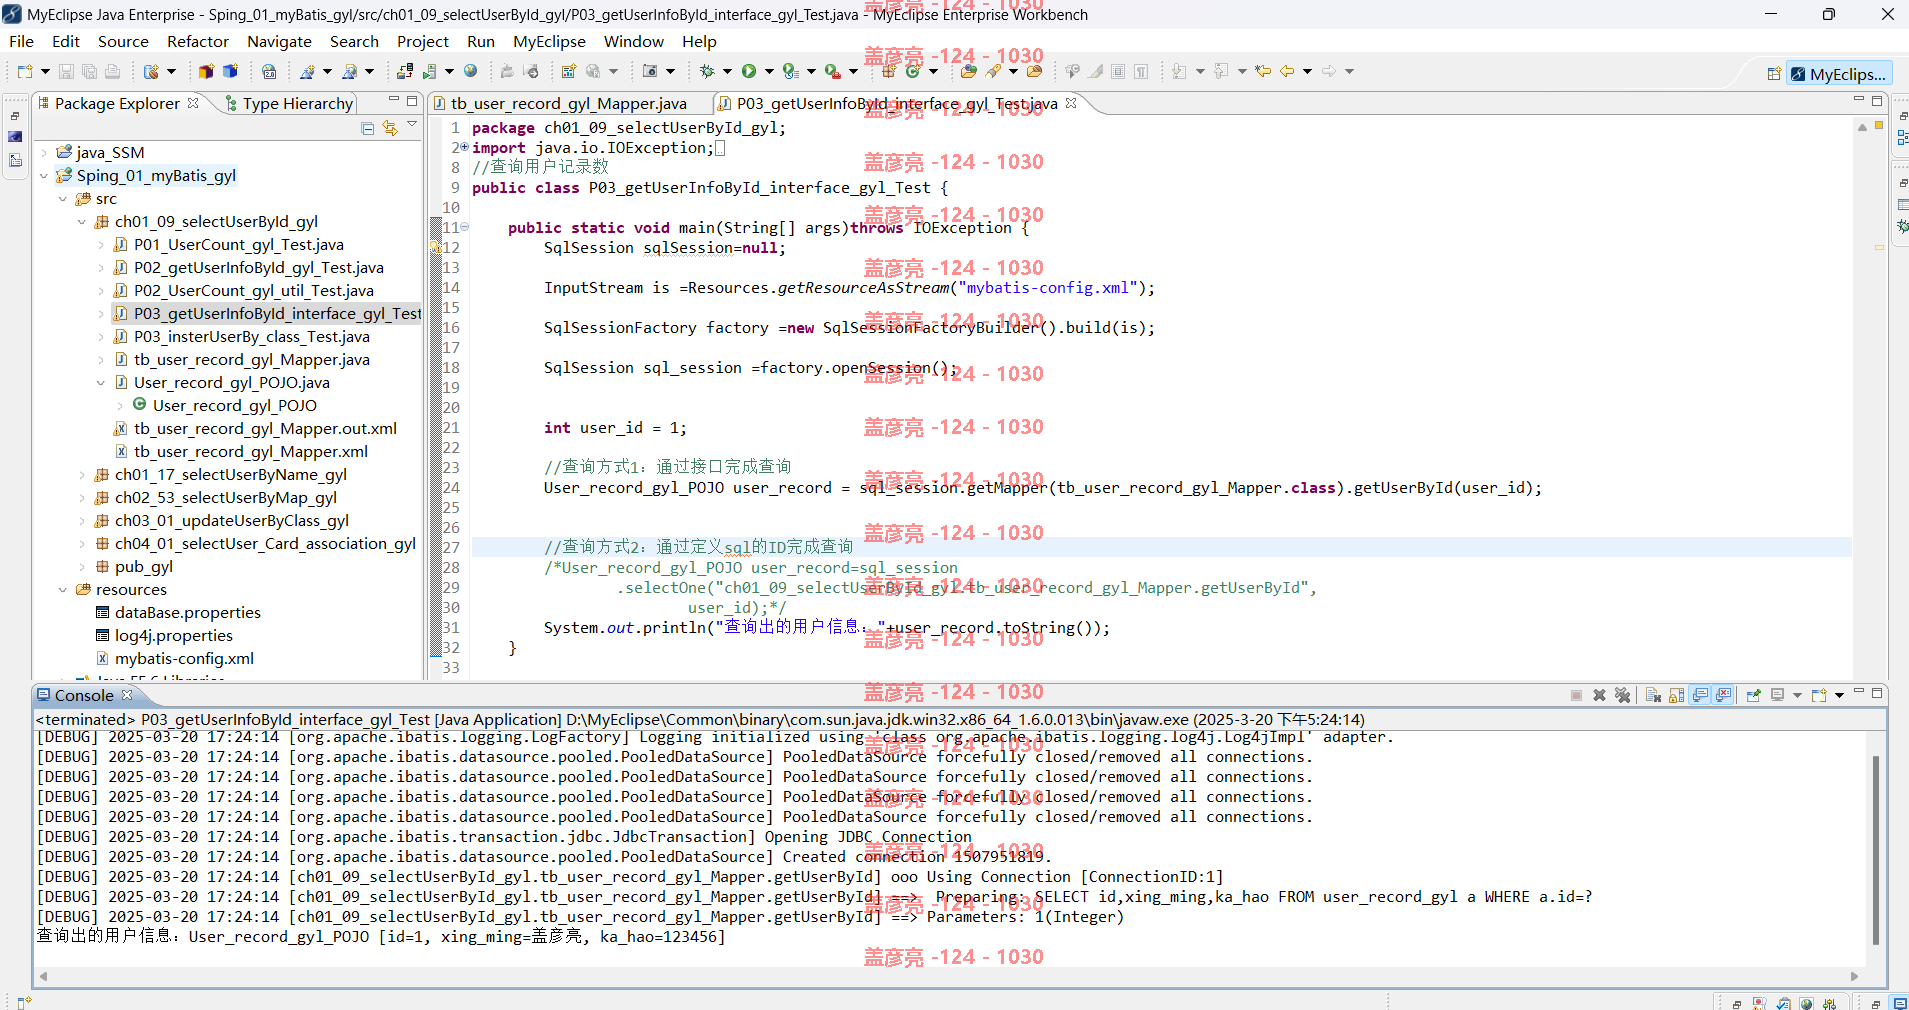
Task: Open the File menu
Action: (21, 41)
